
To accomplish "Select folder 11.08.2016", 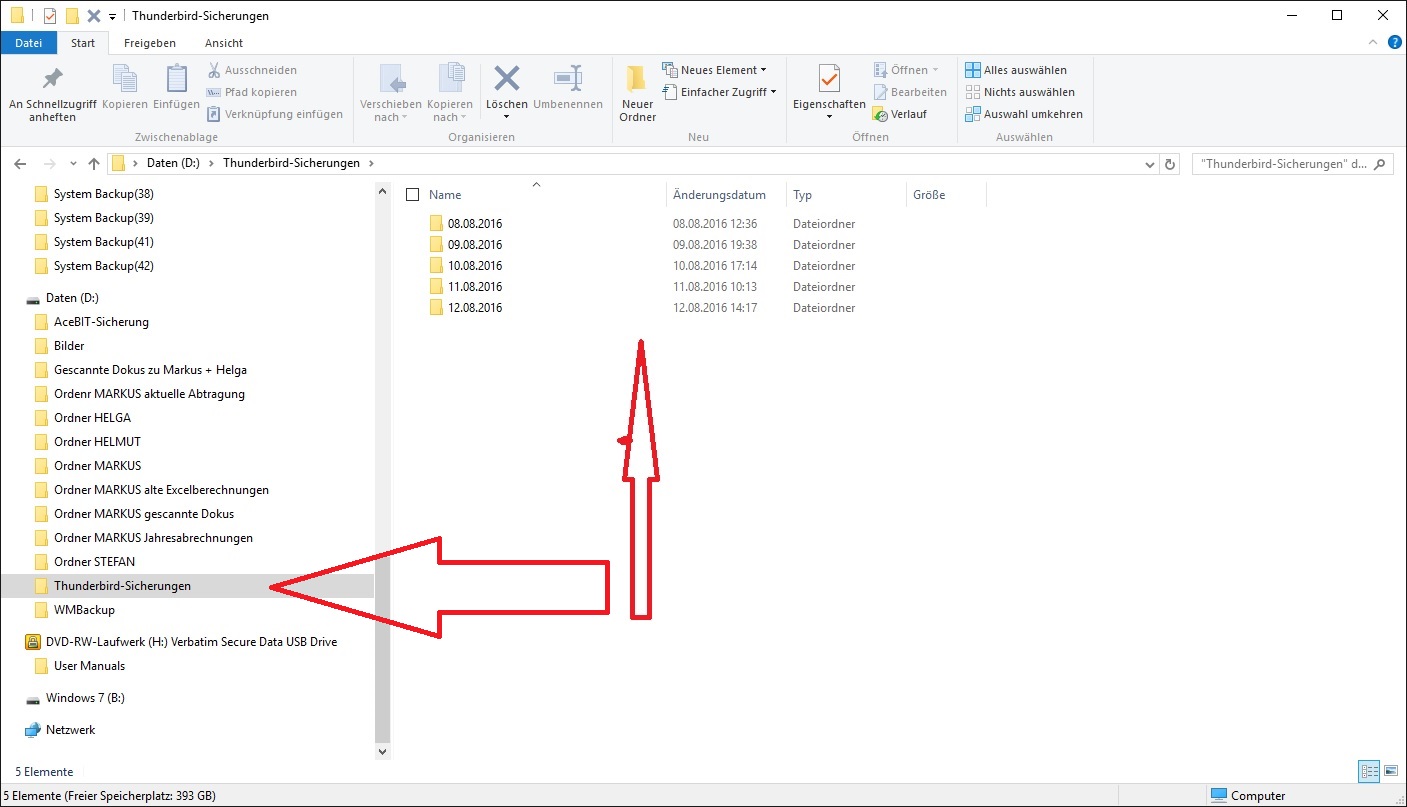I will point(475,287).
